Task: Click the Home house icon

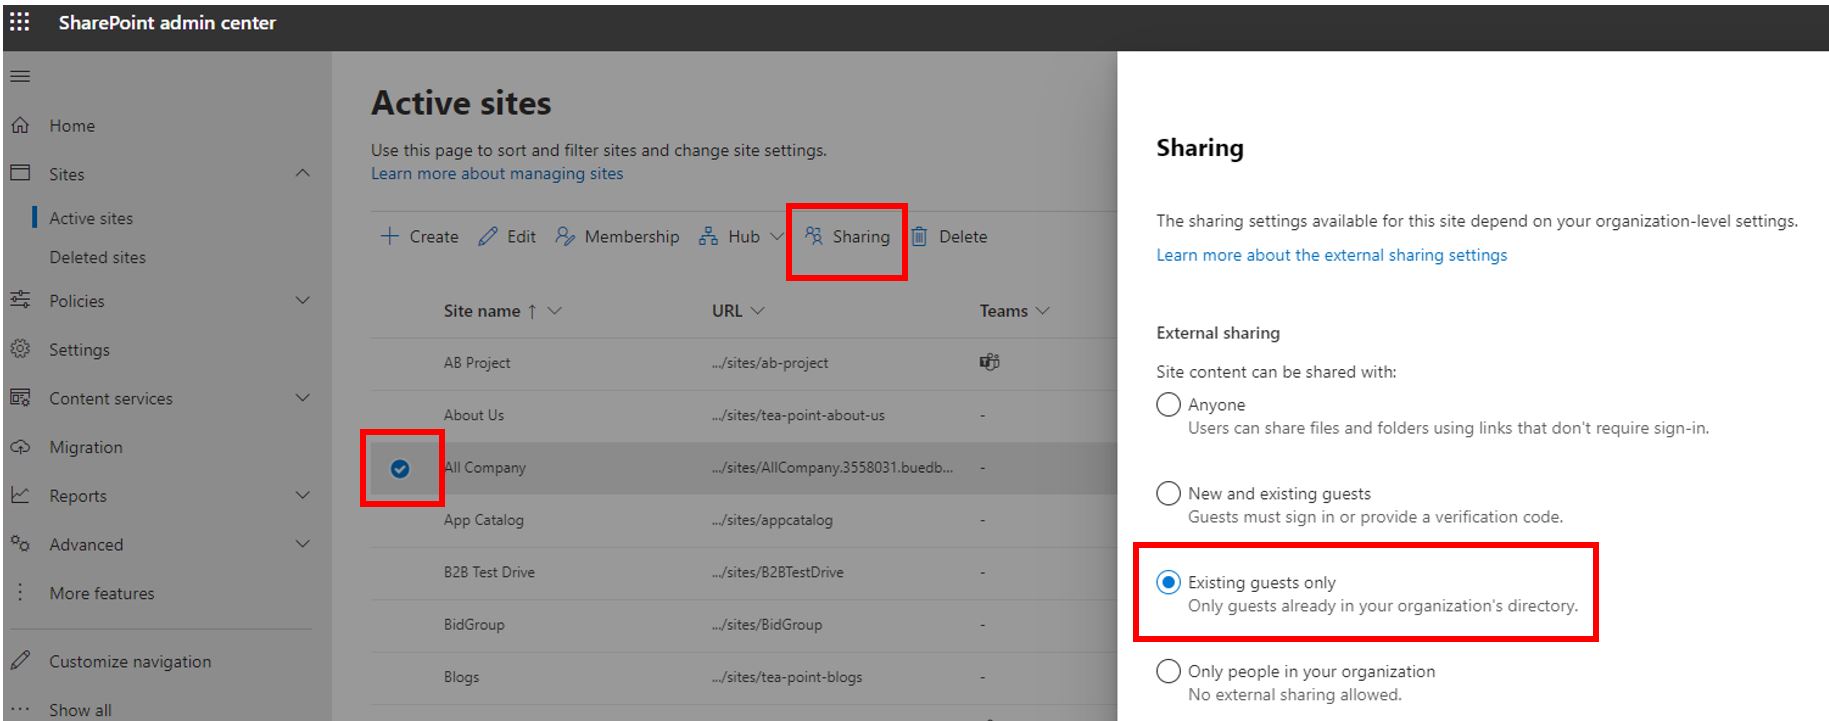Action: point(20,125)
